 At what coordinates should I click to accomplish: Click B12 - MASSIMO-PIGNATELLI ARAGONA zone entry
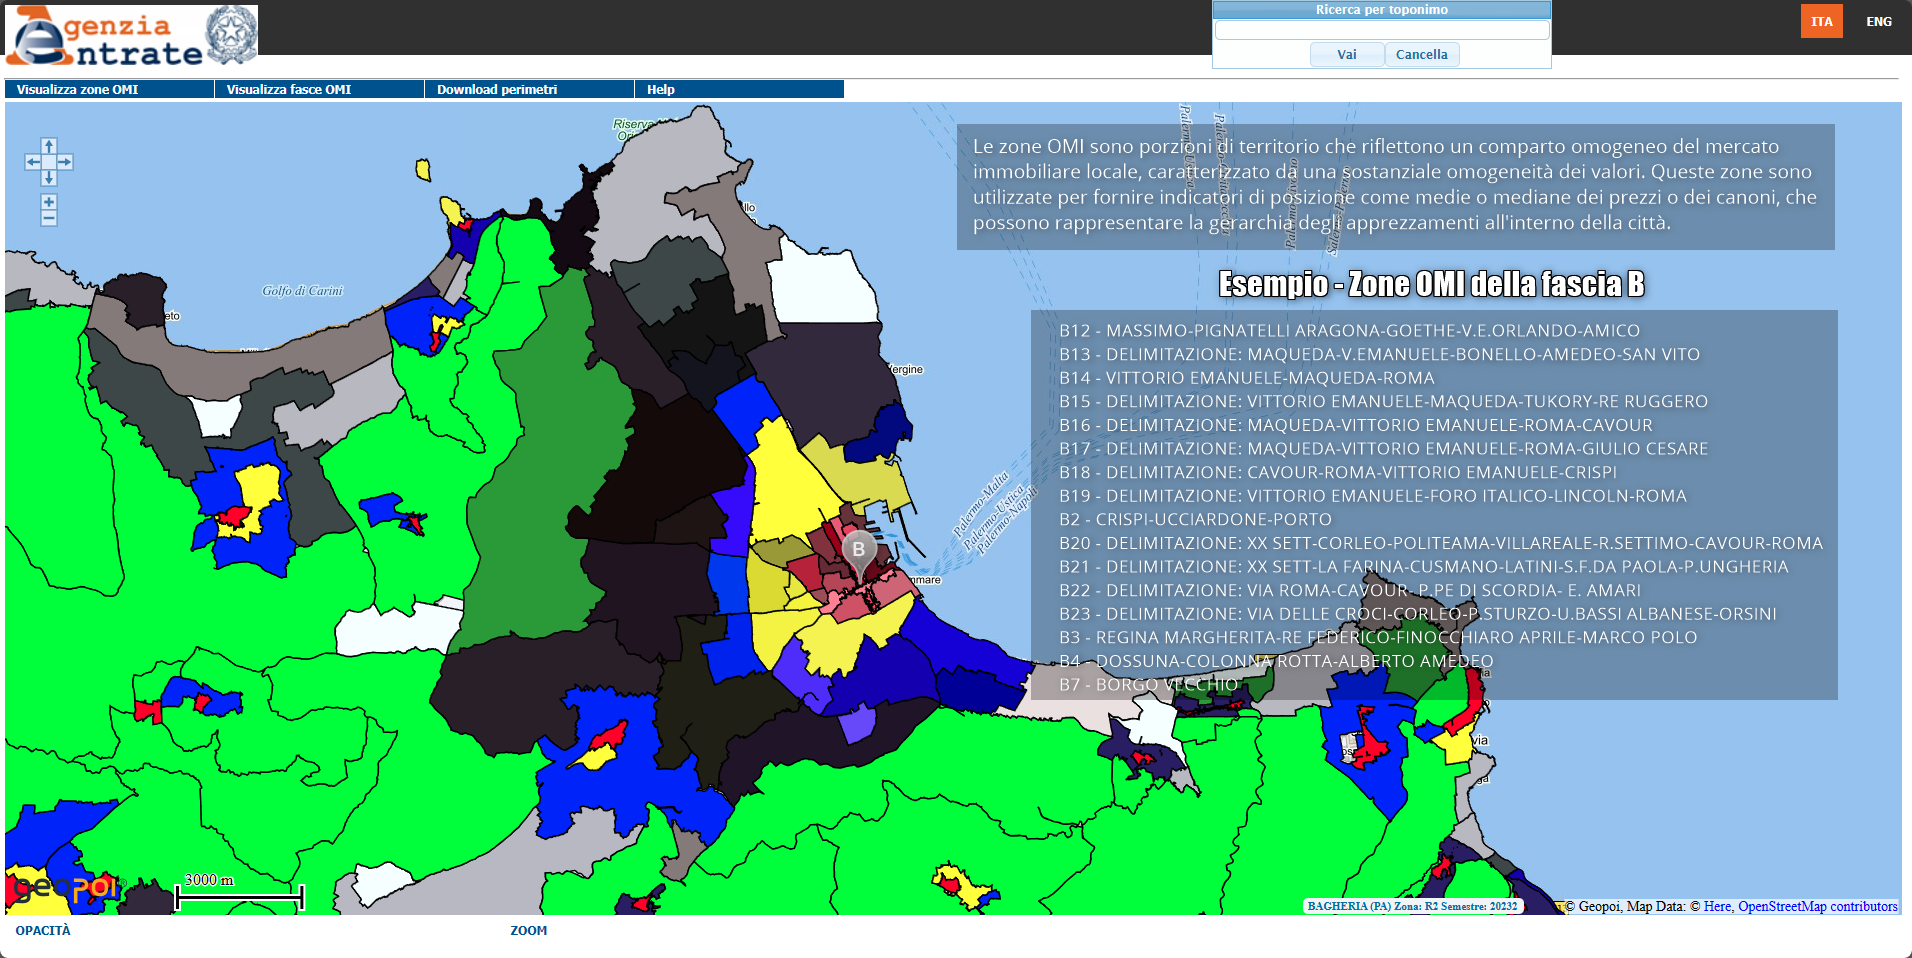coord(1349,330)
